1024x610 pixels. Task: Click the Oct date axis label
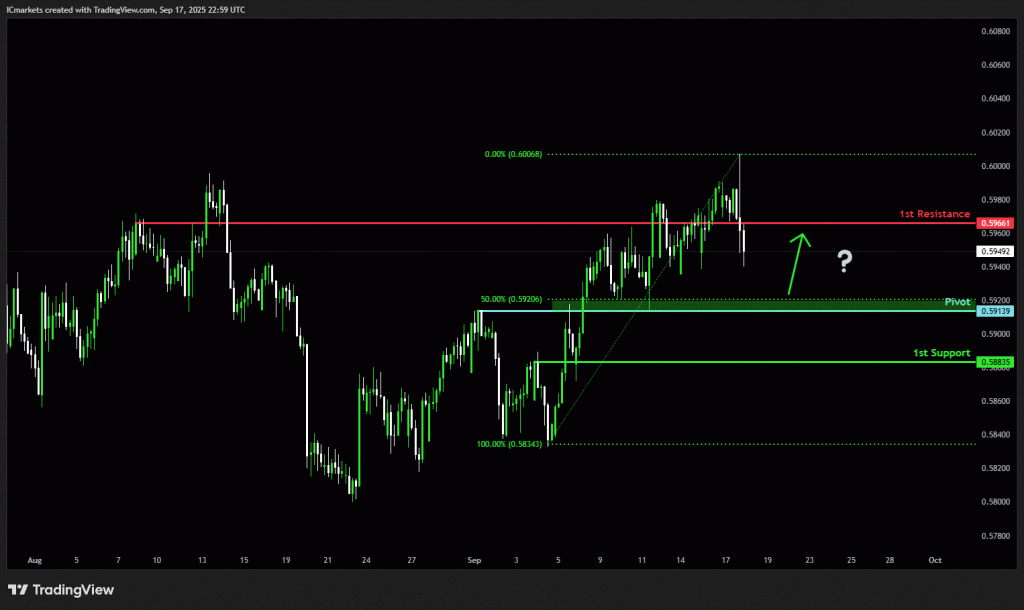coord(935,560)
